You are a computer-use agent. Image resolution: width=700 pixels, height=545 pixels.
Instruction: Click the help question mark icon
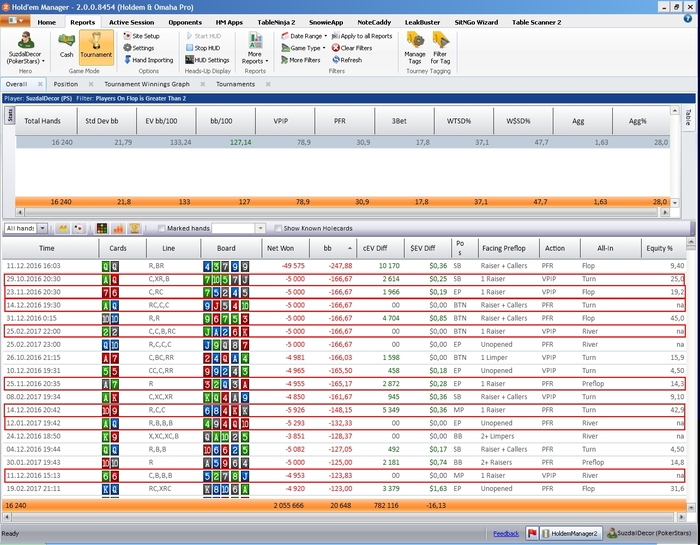click(x=688, y=19)
